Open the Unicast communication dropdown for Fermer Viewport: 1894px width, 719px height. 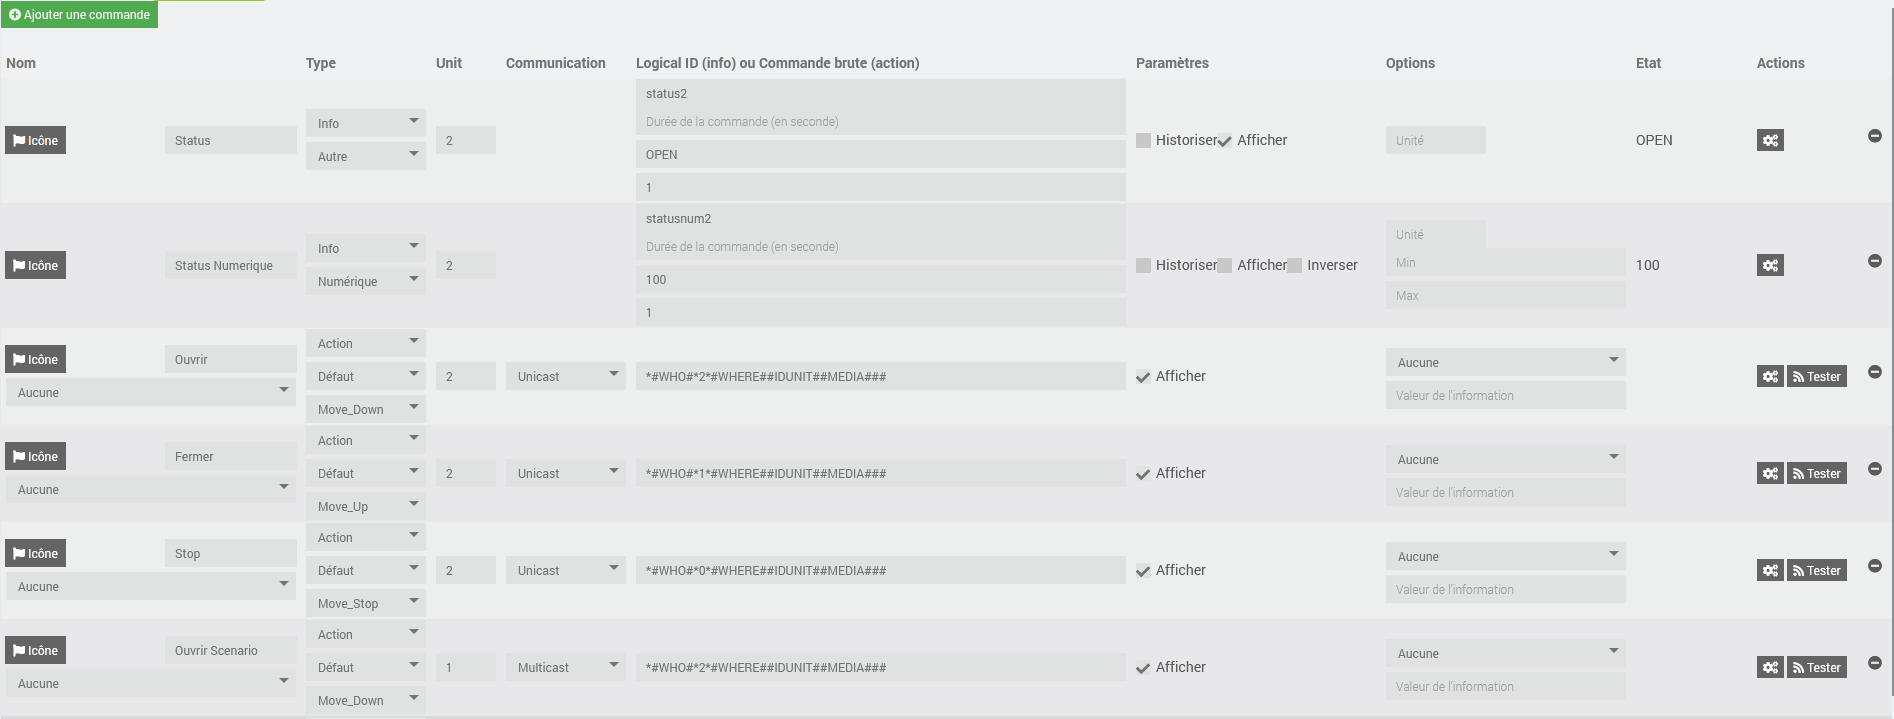pyautogui.click(x=566, y=474)
